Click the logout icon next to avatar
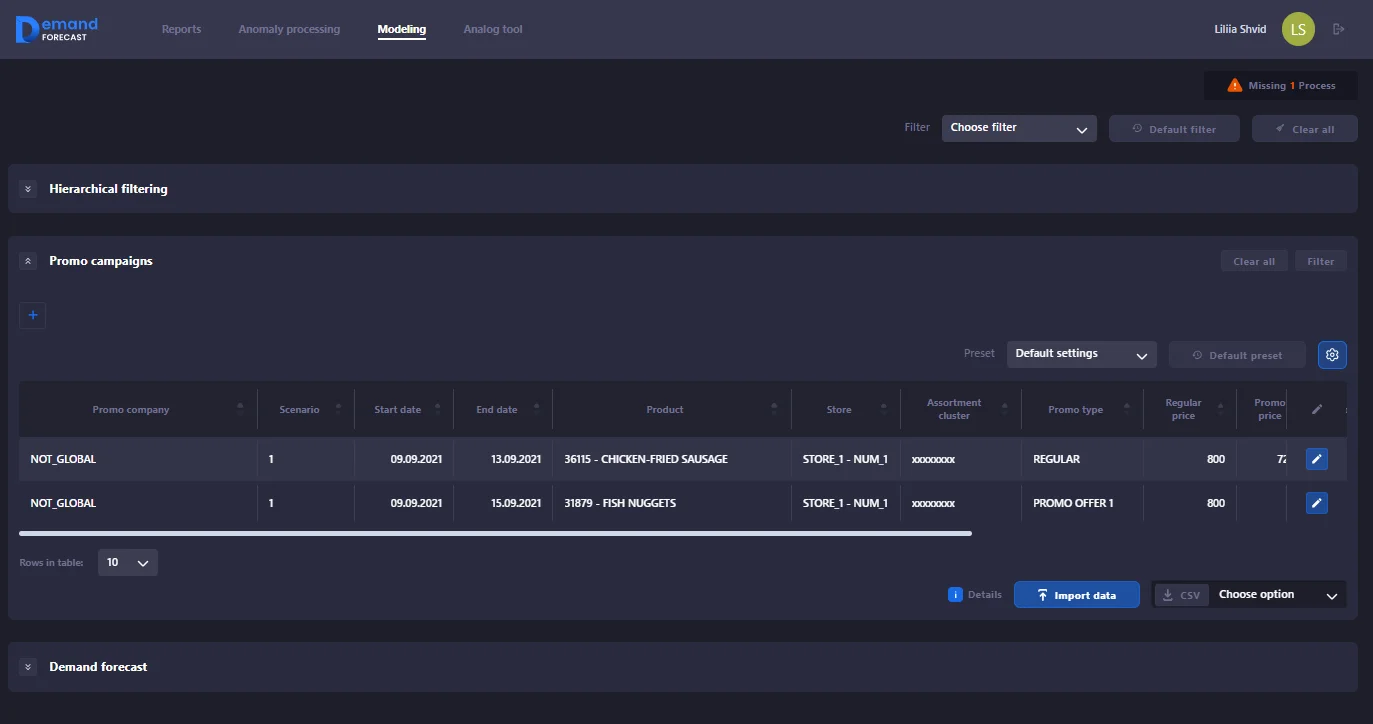The width and height of the screenshot is (1373, 724). pos(1338,29)
